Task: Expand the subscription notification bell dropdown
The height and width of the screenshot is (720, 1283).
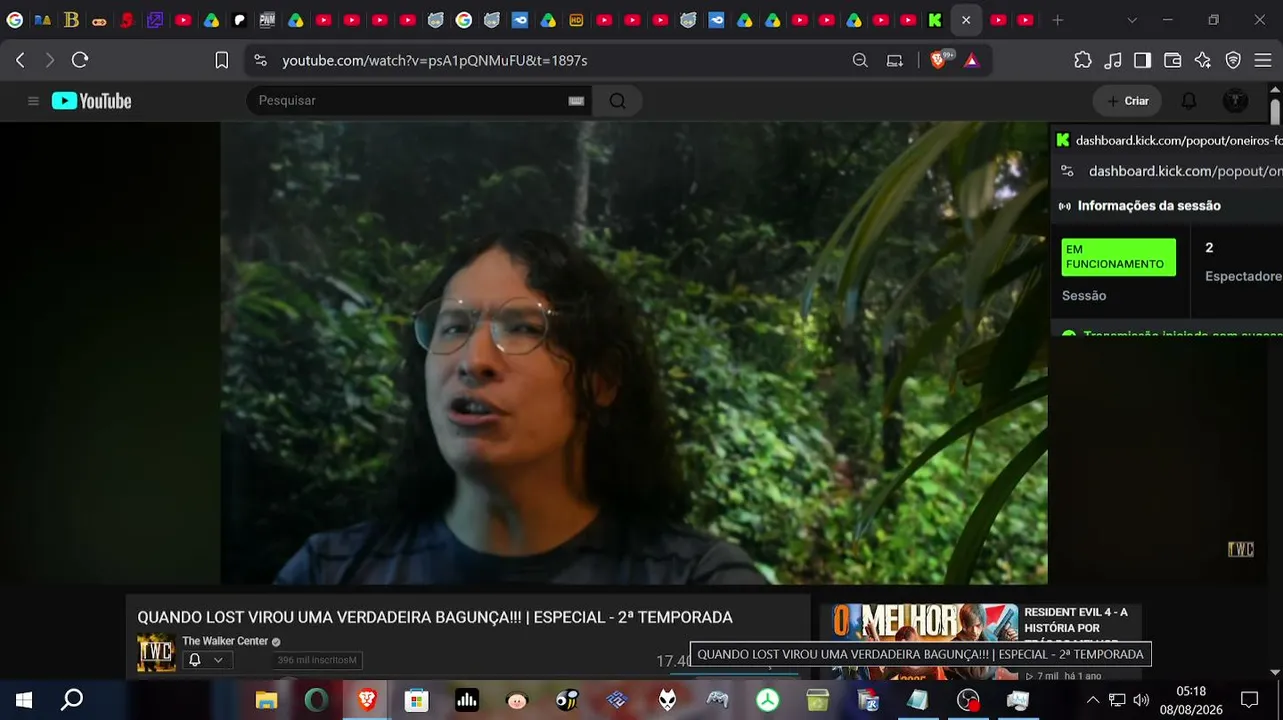Action: 206,660
